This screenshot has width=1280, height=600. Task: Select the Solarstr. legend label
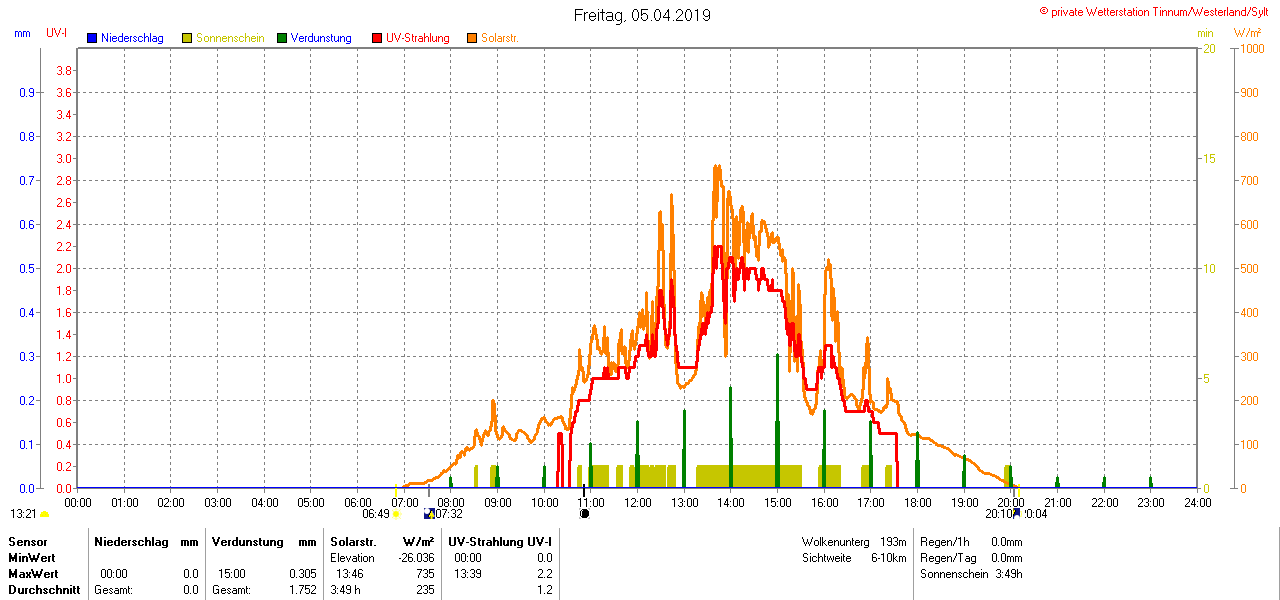pyautogui.click(x=500, y=38)
